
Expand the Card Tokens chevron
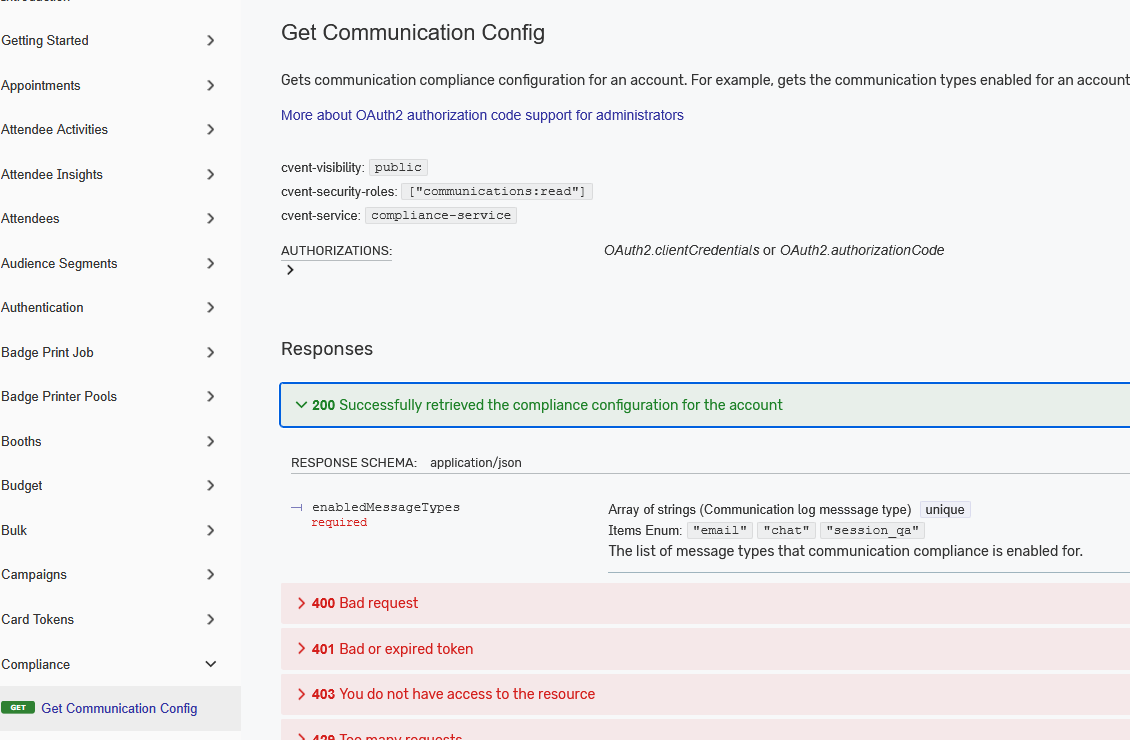pyautogui.click(x=210, y=619)
